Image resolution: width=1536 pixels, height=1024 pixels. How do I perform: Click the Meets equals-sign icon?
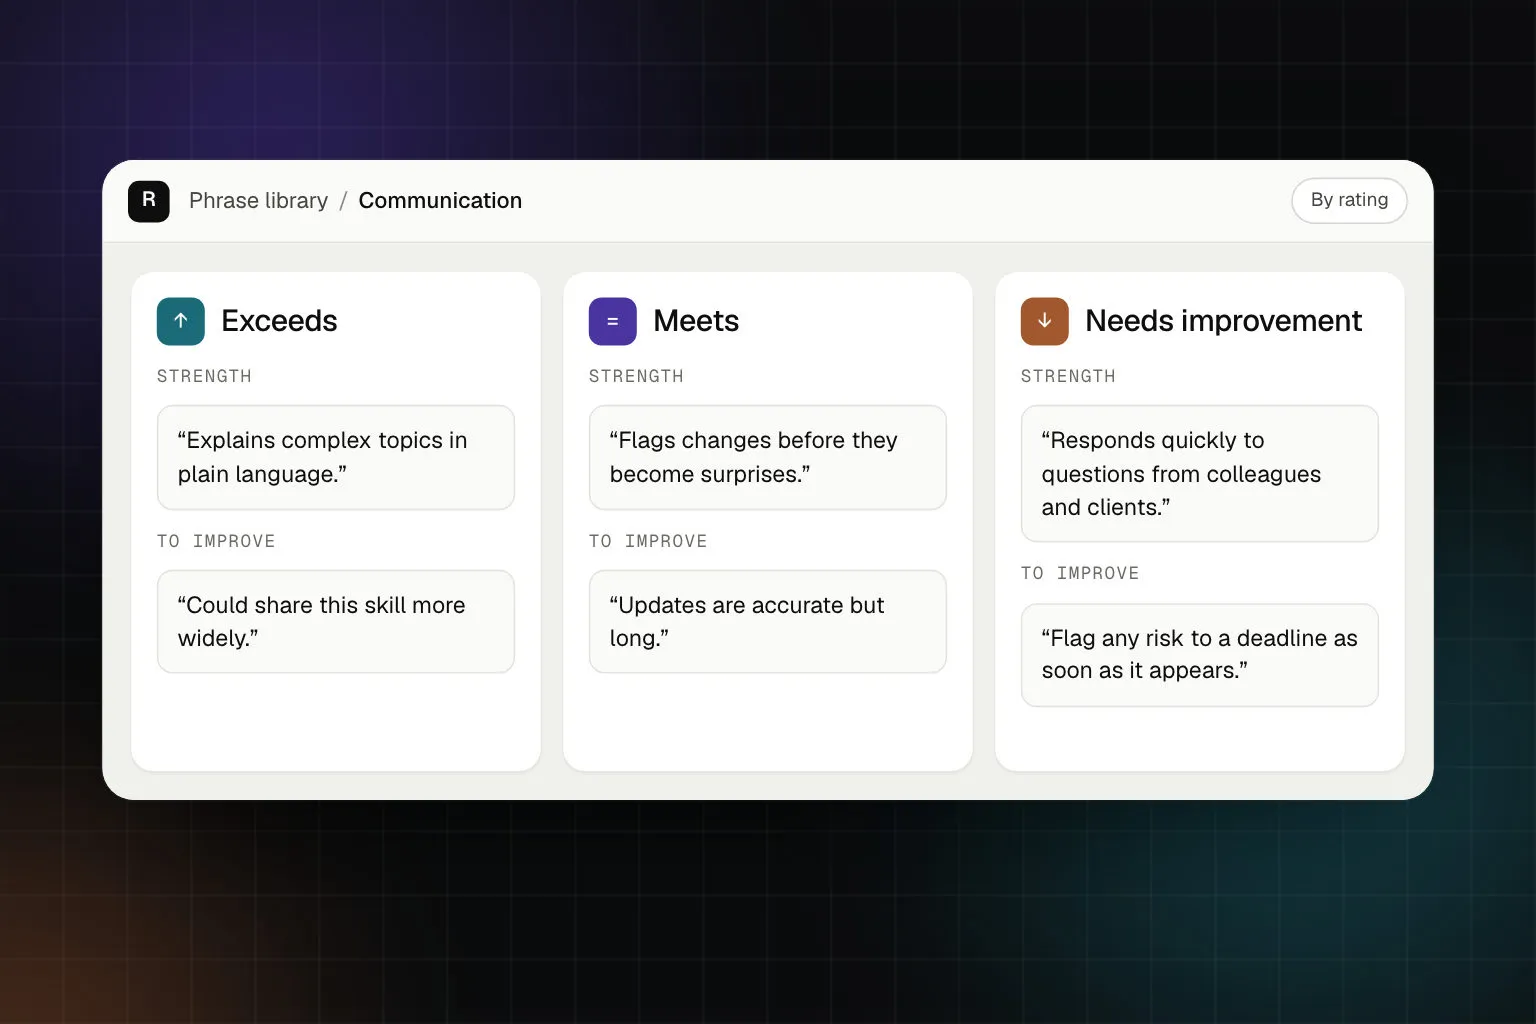[x=613, y=321]
